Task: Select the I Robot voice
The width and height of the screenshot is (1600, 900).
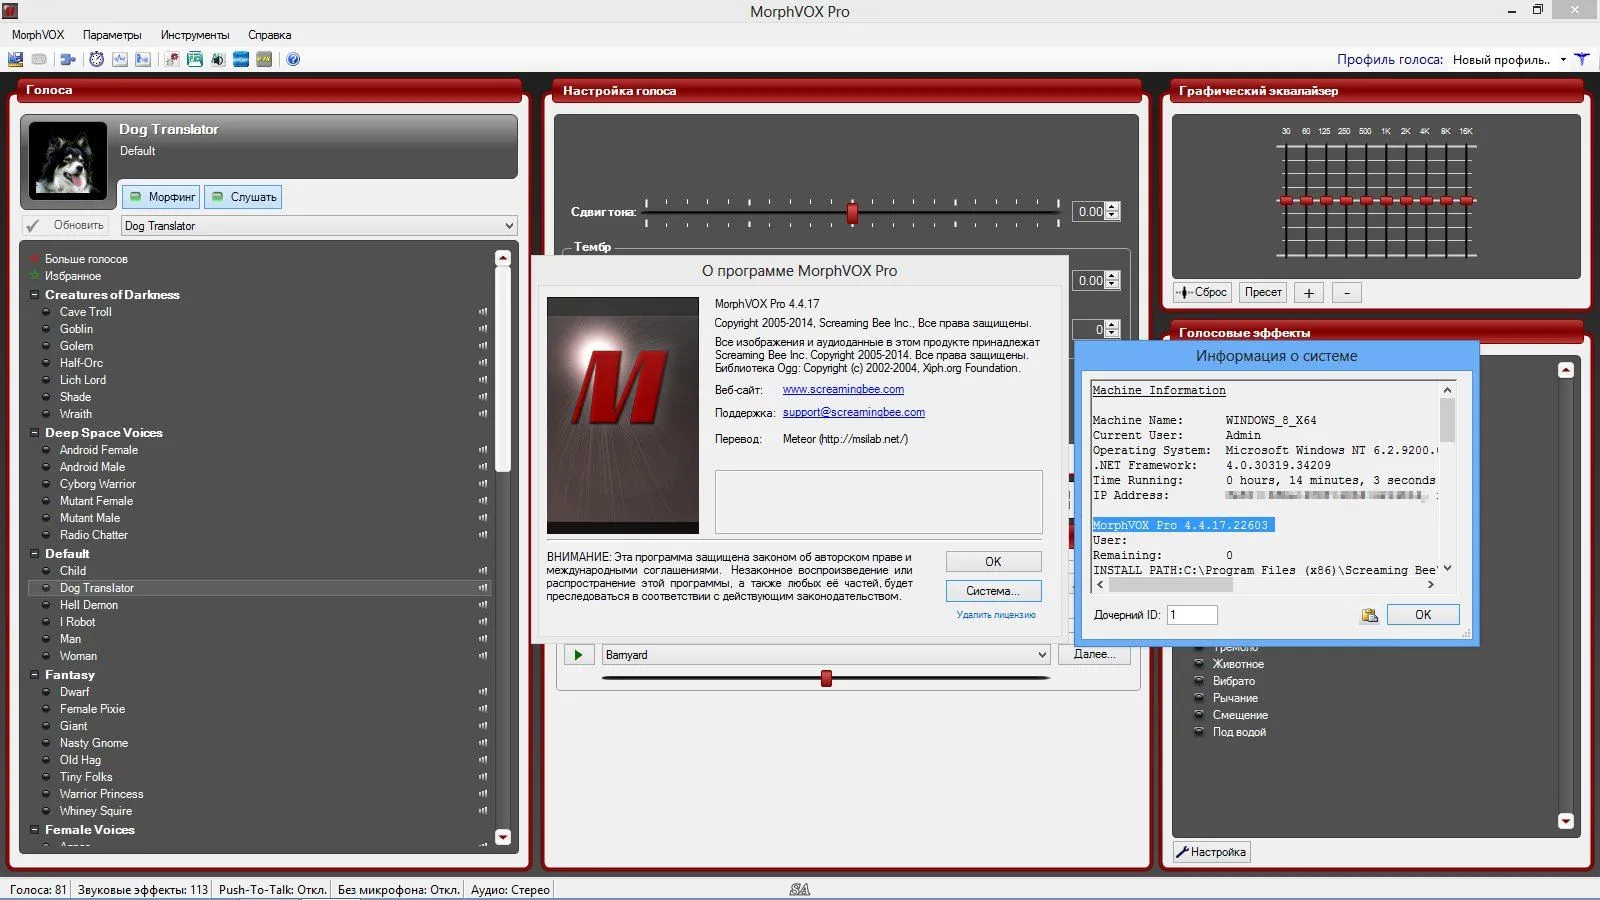Action: pos(77,622)
